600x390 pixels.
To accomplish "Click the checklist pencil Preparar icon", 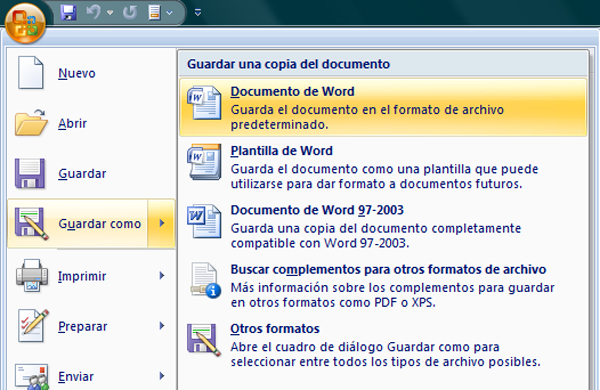I will tap(33, 326).
